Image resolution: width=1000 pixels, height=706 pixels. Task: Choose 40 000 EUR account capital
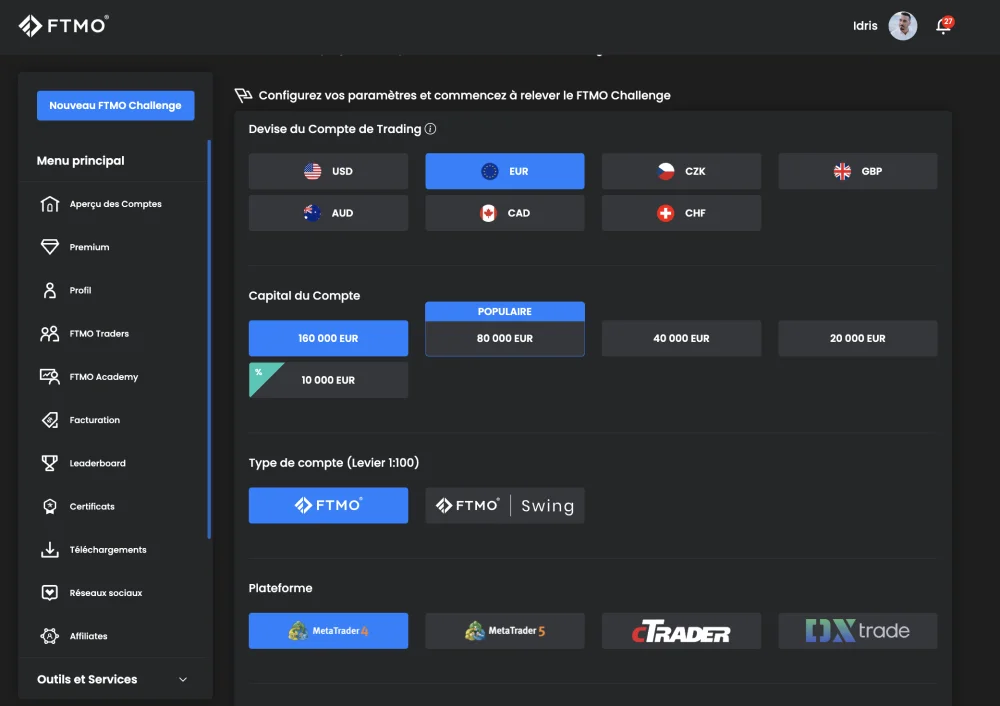(x=681, y=338)
